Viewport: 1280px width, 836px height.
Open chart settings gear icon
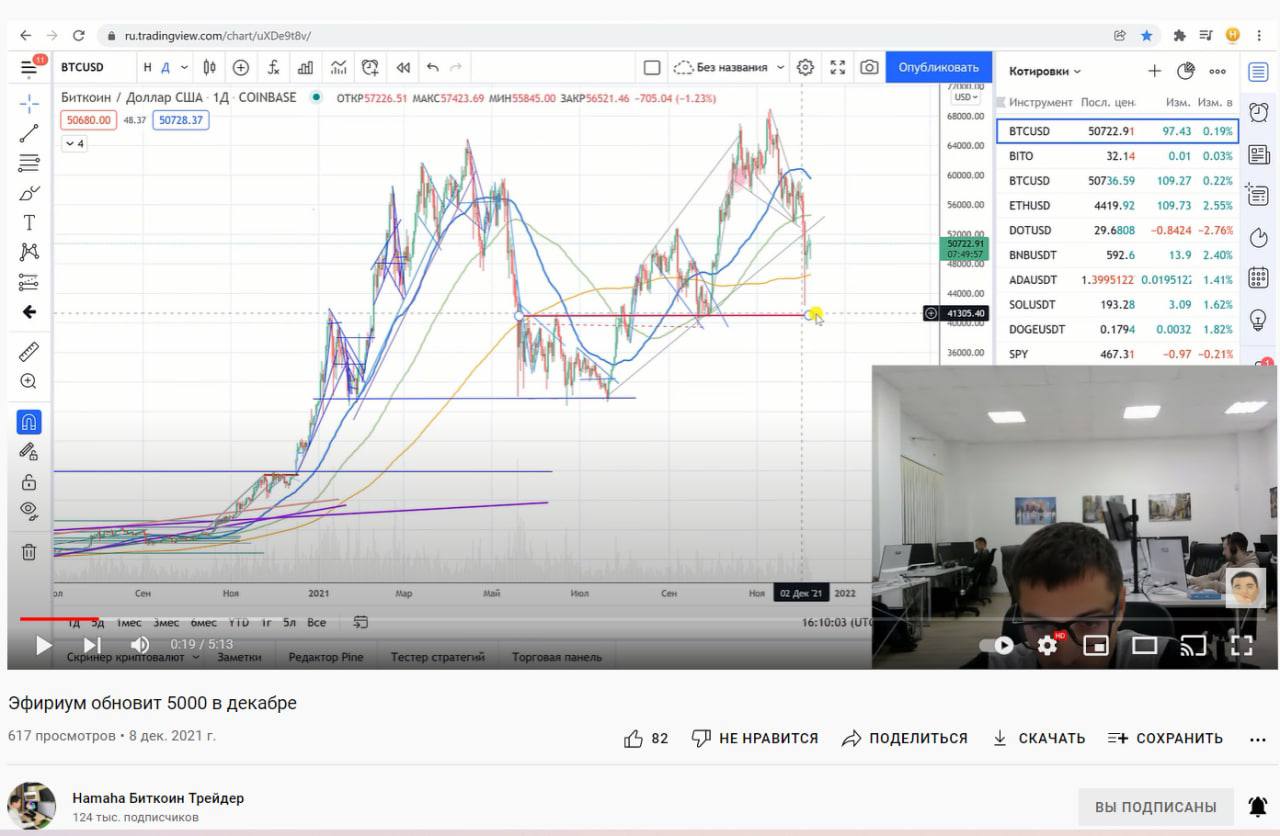[x=805, y=68]
